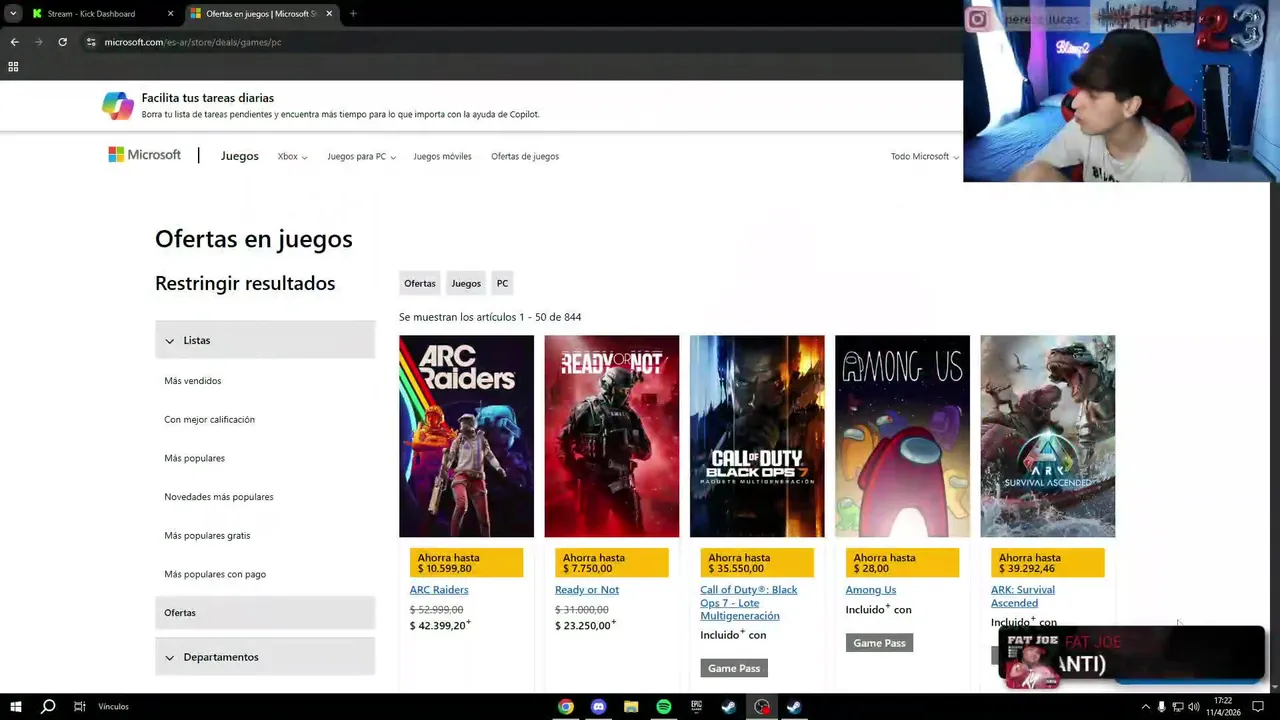
Task: Click the Ofertas filter chip
Action: click(x=420, y=283)
